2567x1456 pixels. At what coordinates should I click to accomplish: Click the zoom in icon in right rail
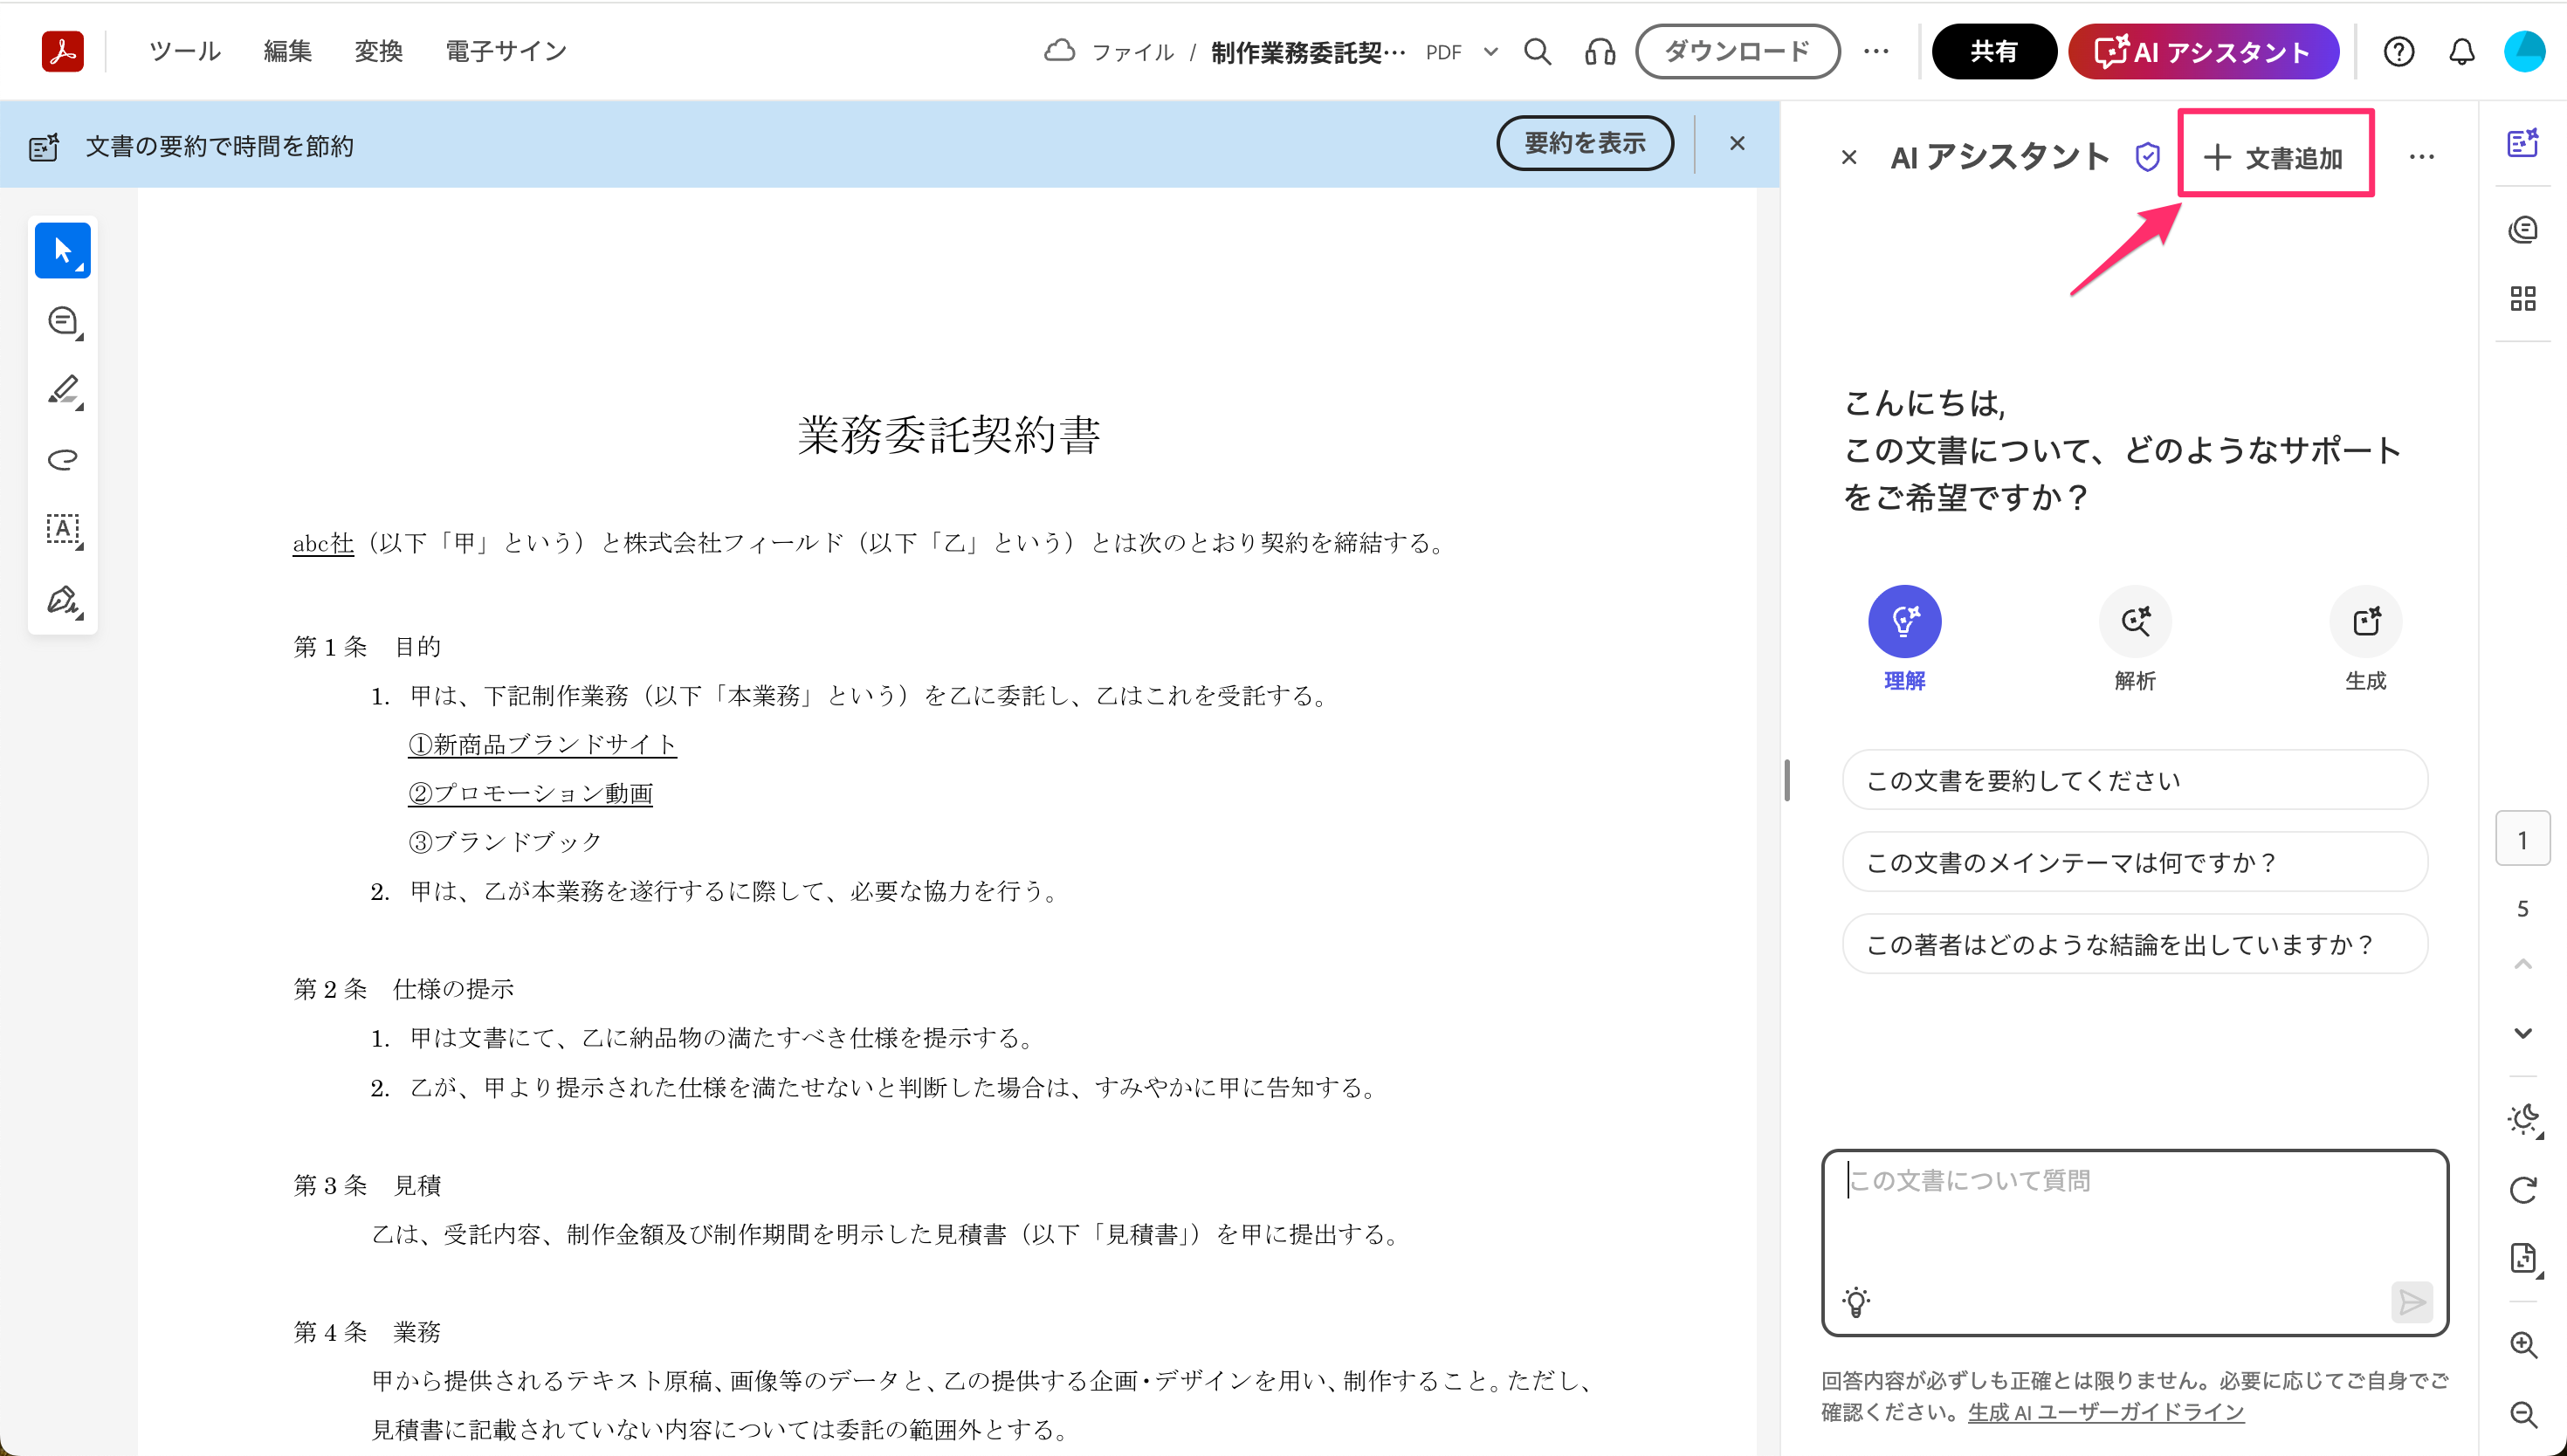pos(2523,1345)
